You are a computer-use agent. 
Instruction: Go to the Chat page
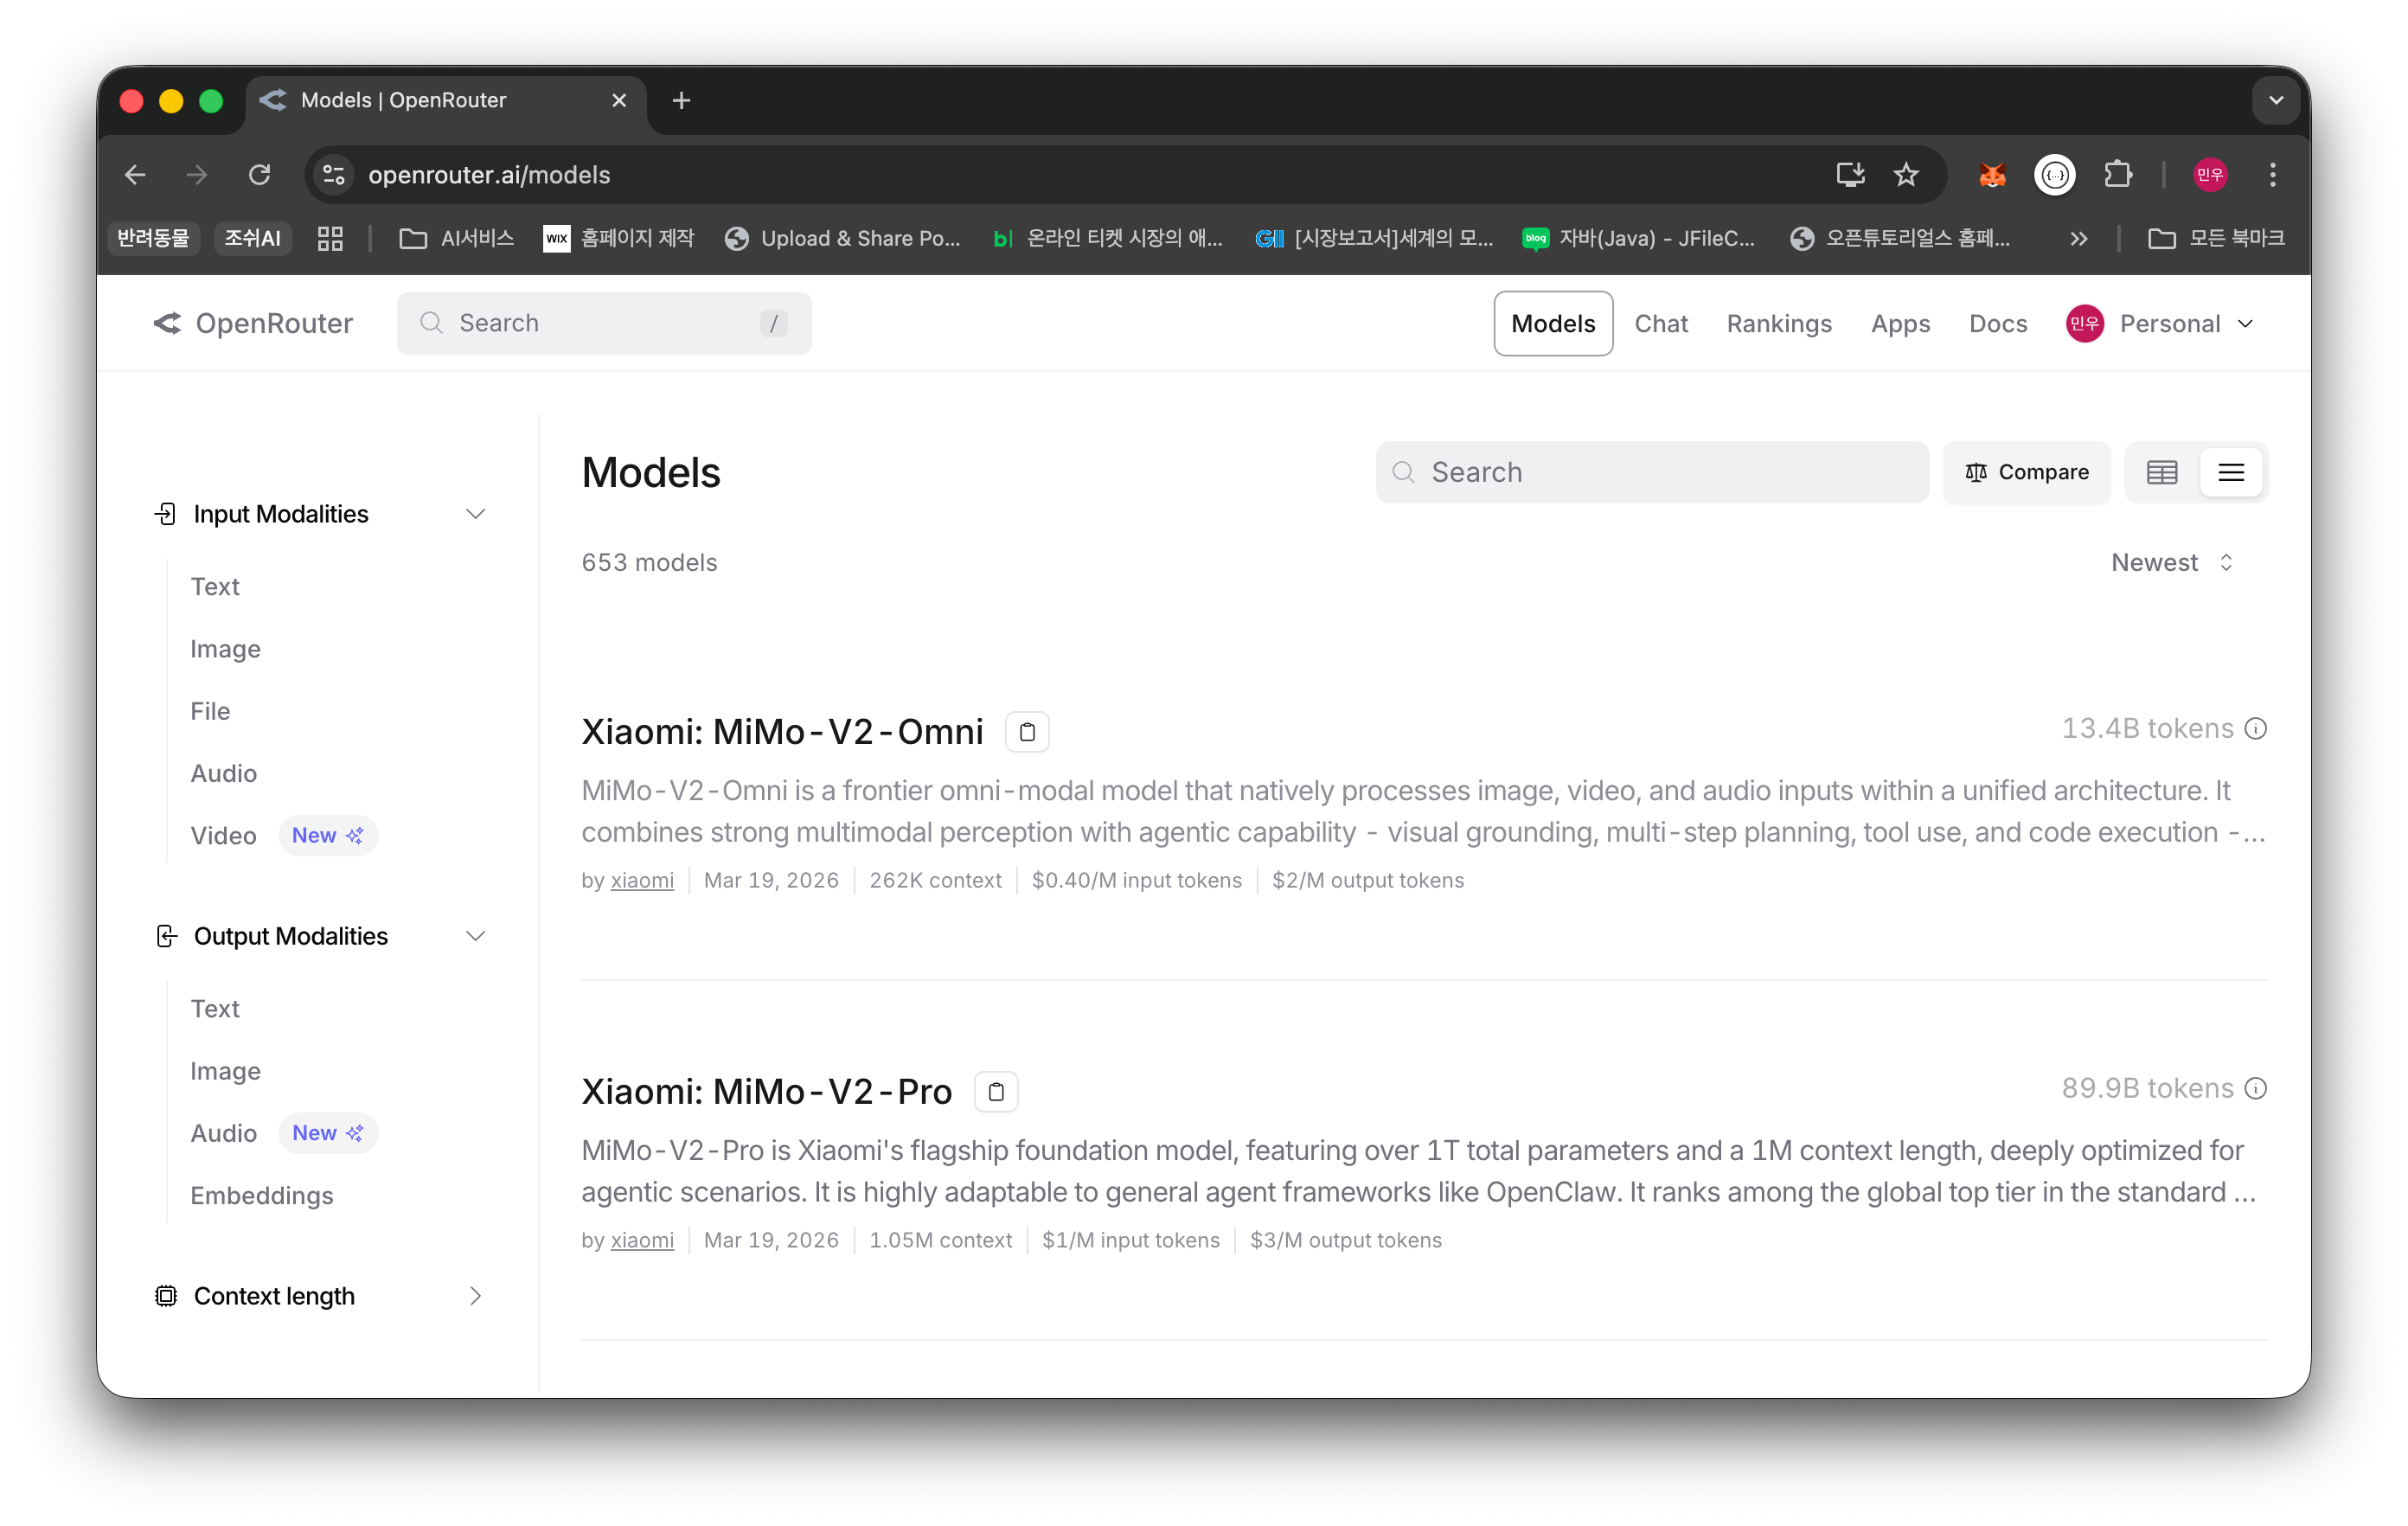click(1661, 323)
